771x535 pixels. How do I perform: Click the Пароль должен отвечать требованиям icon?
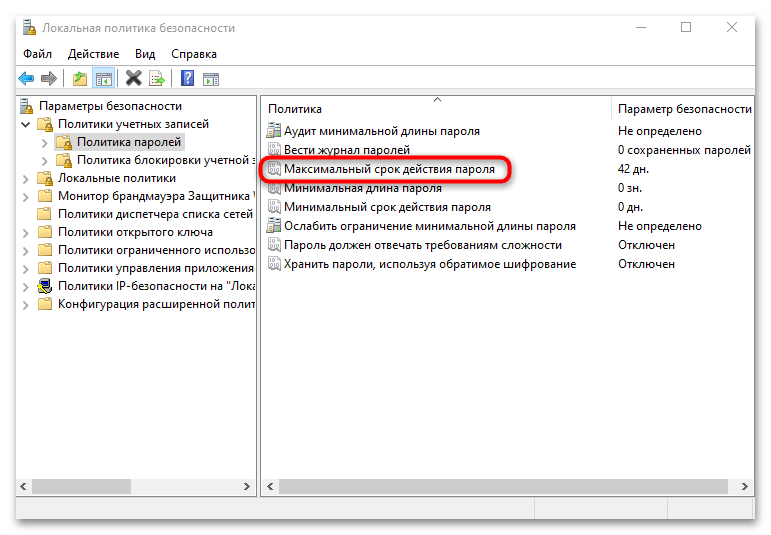click(x=273, y=245)
